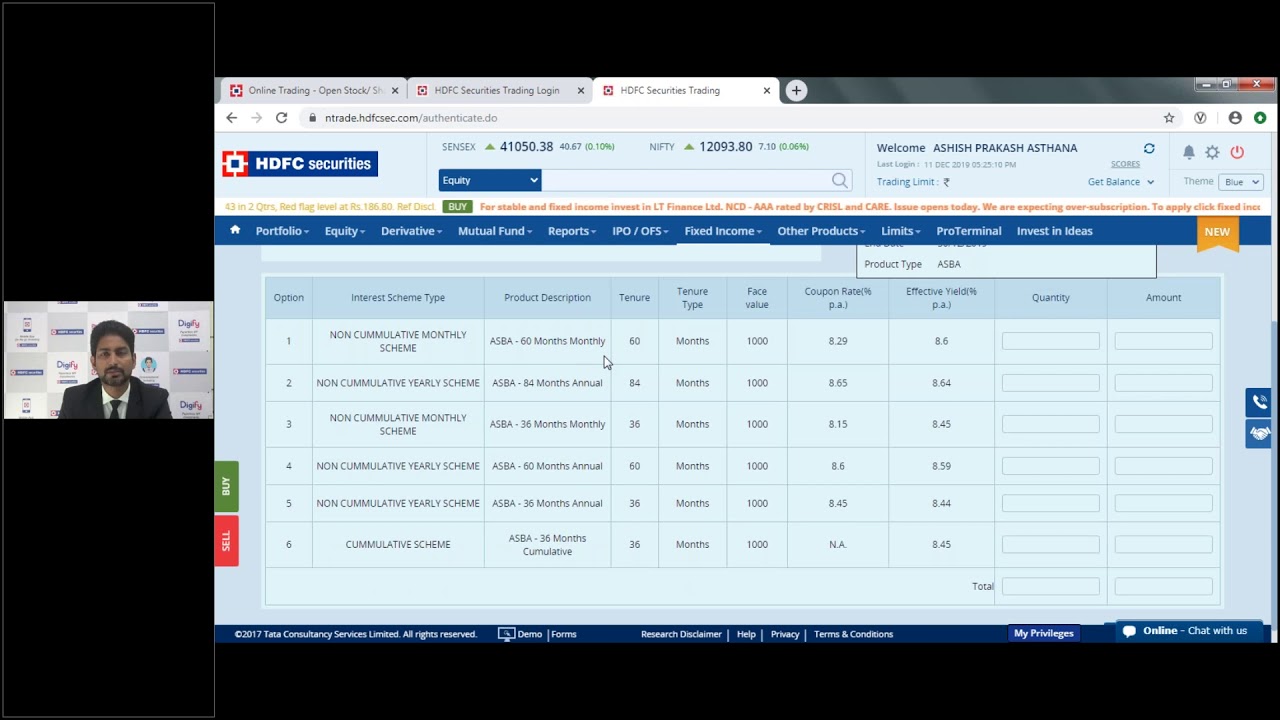
Task: Expand the Get Balance dropdown
Action: (x=1121, y=182)
